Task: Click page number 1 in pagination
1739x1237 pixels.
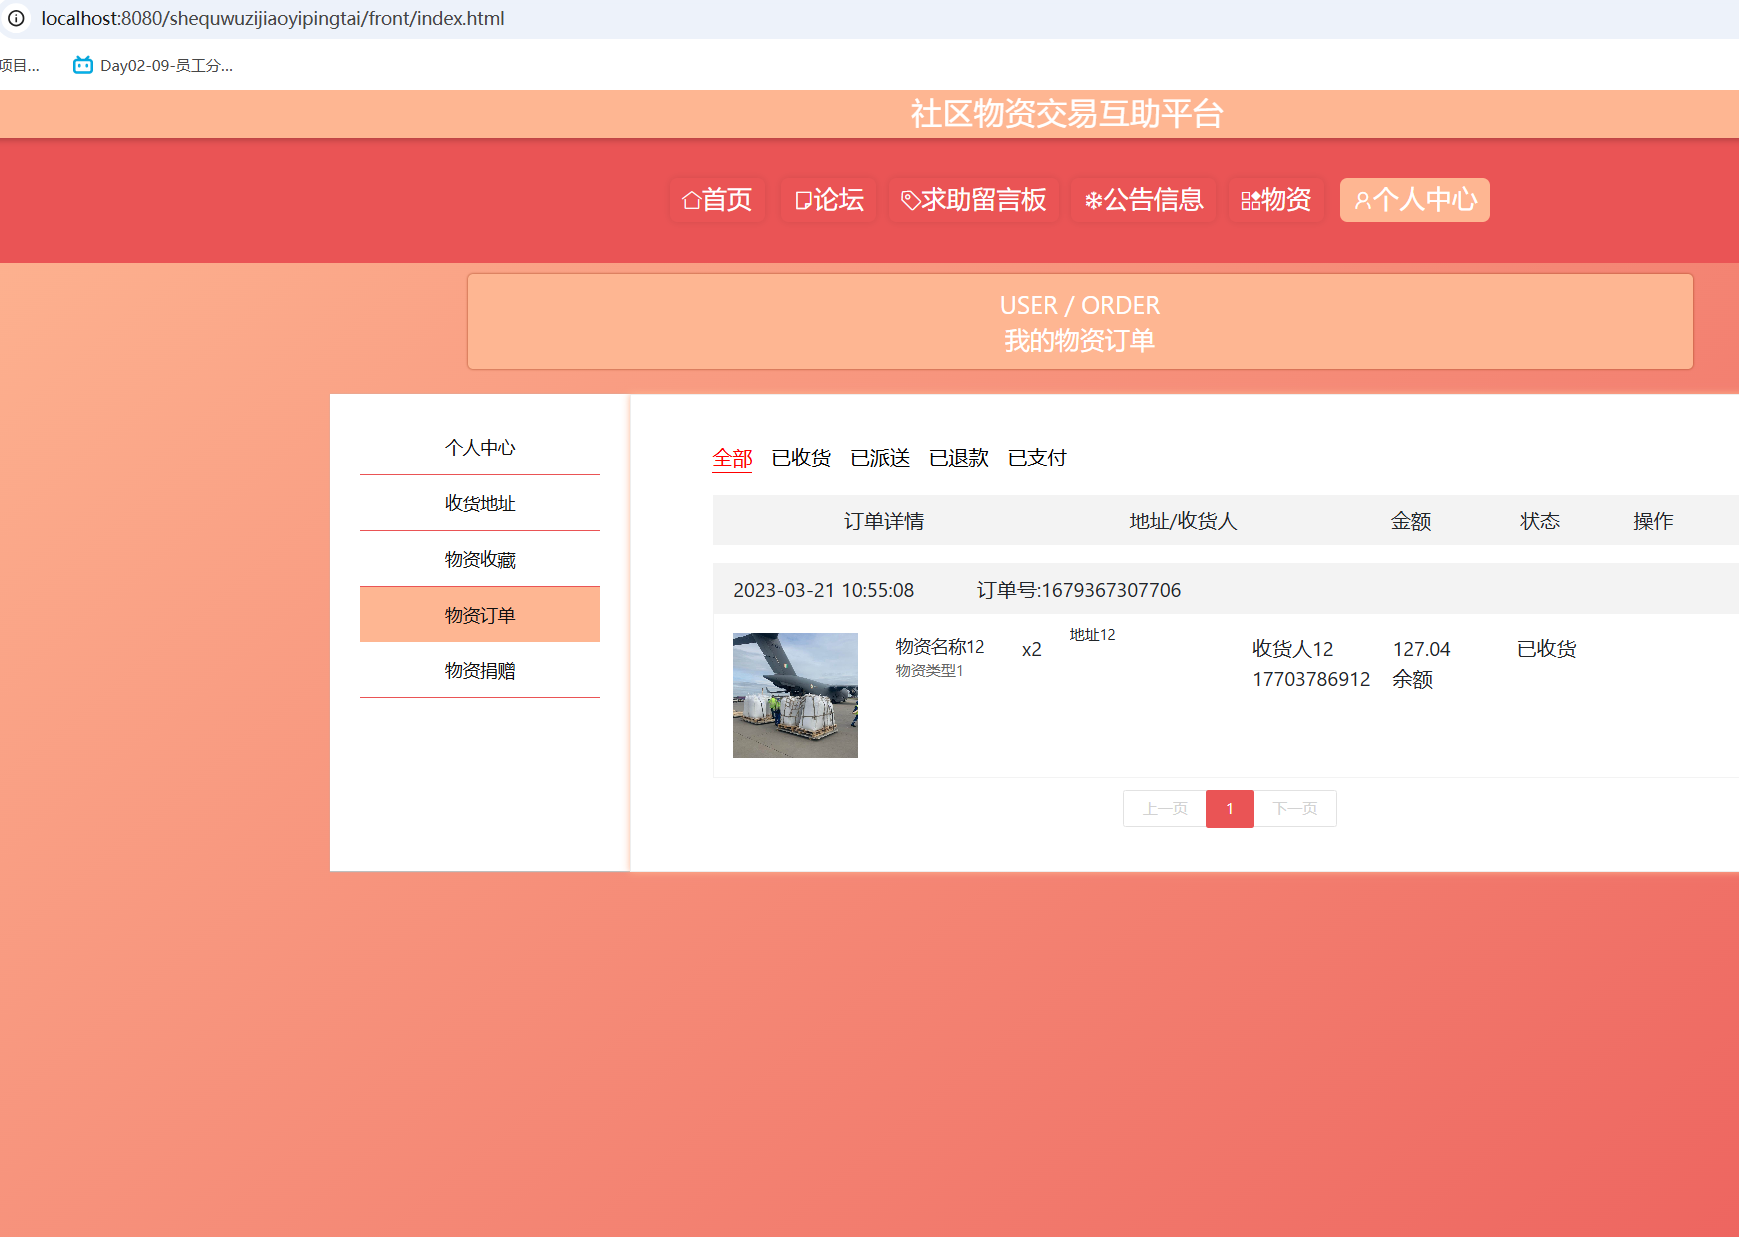Action: pos(1230,808)
